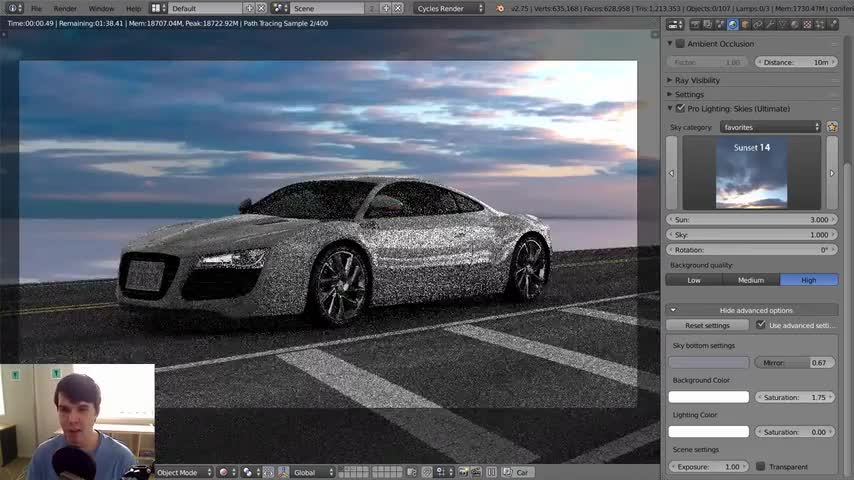Open the Window menu
This screenshot has height=480, width=854.
101,9
